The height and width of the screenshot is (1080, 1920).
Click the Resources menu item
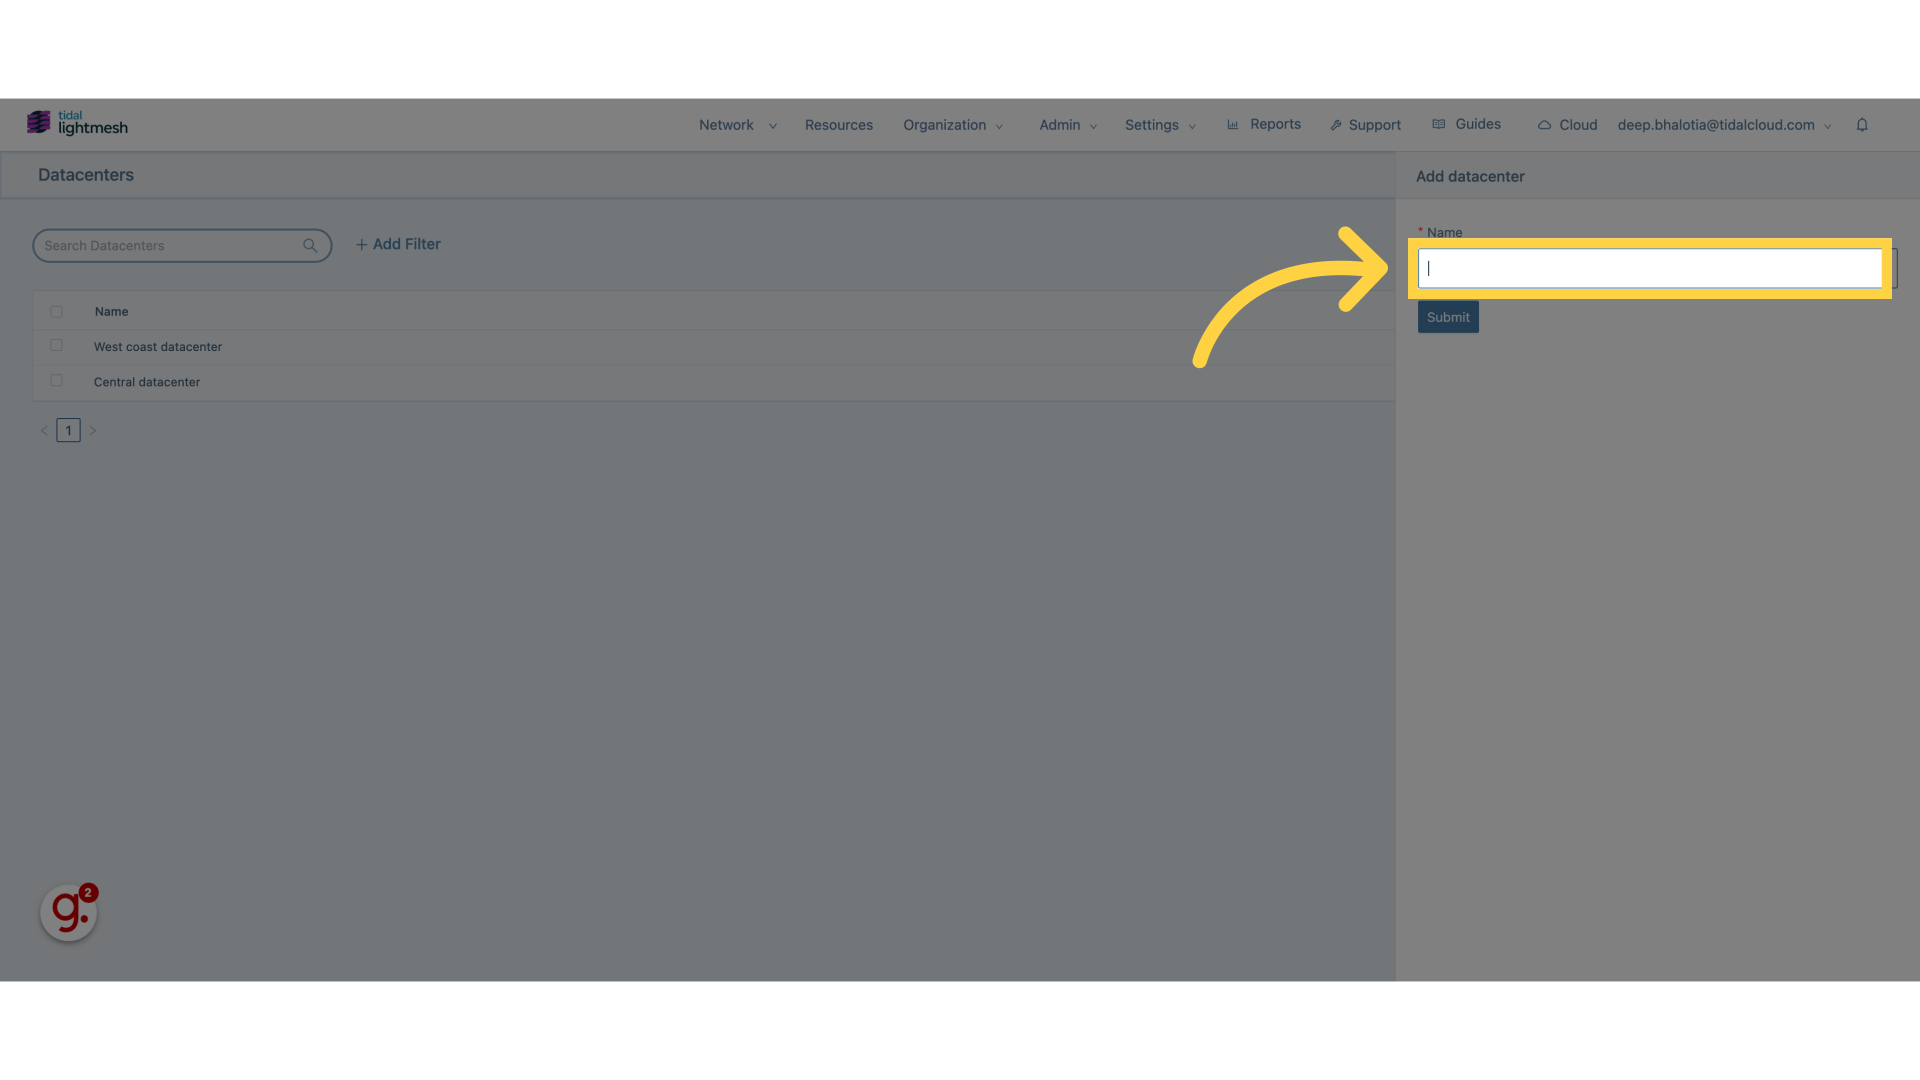[839, 124]
